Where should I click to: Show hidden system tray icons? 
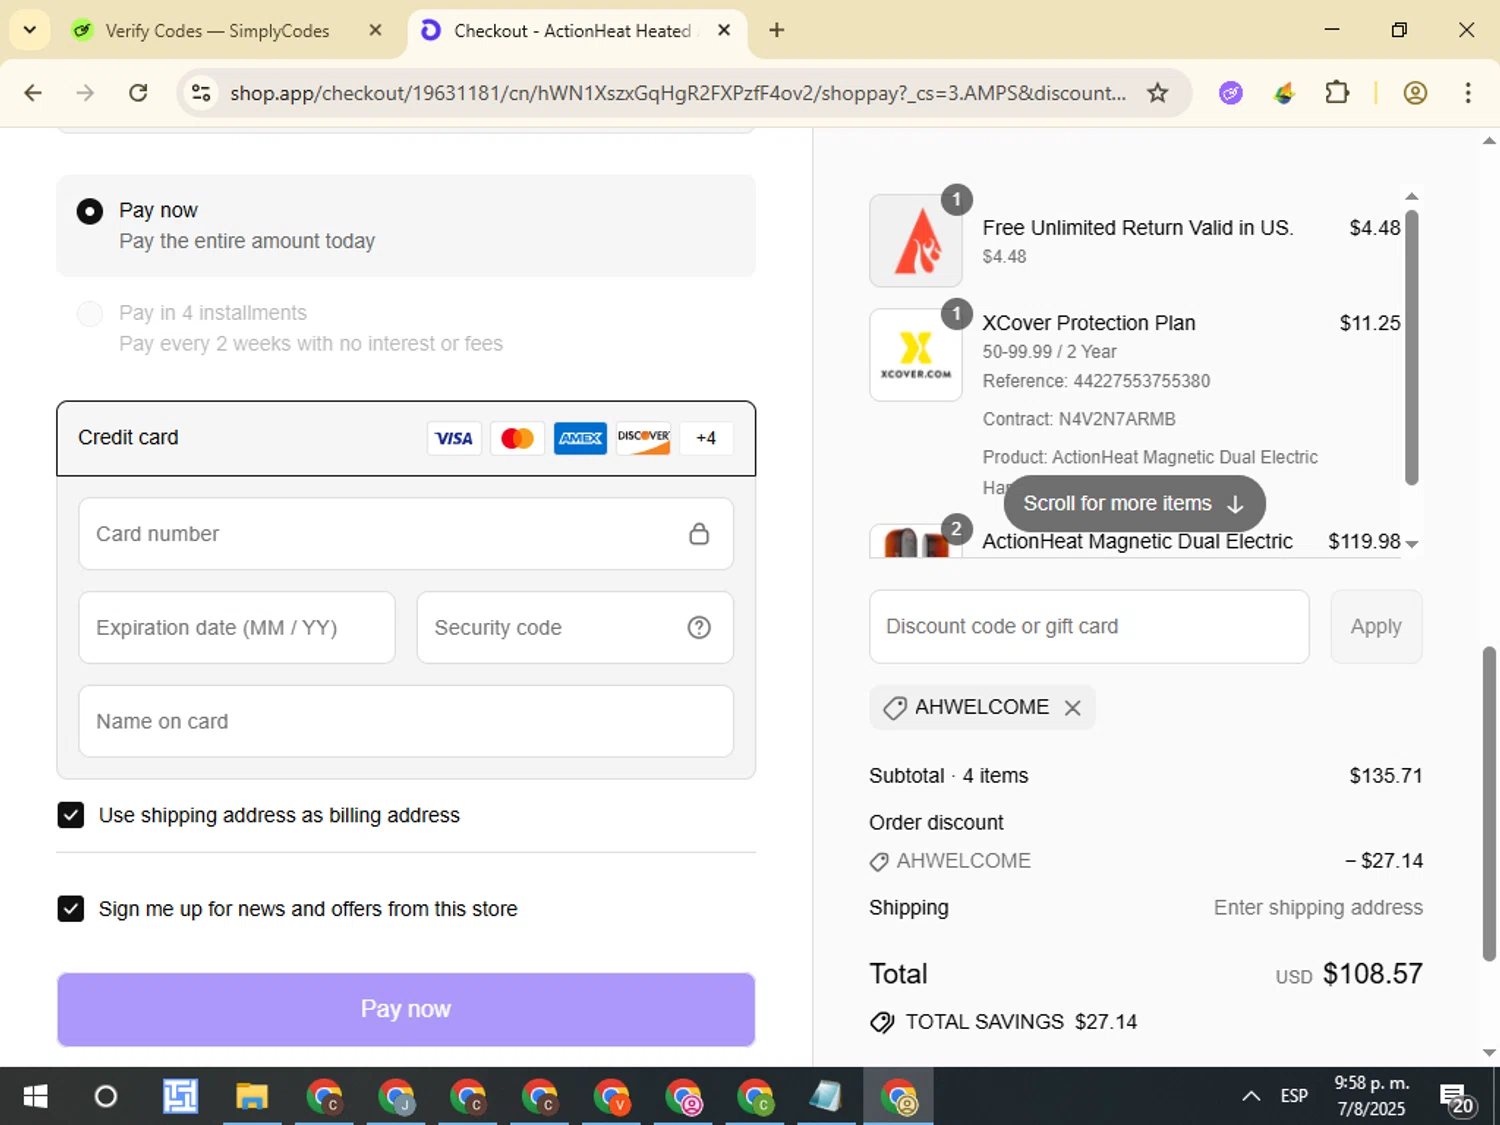[1251, 1097]
